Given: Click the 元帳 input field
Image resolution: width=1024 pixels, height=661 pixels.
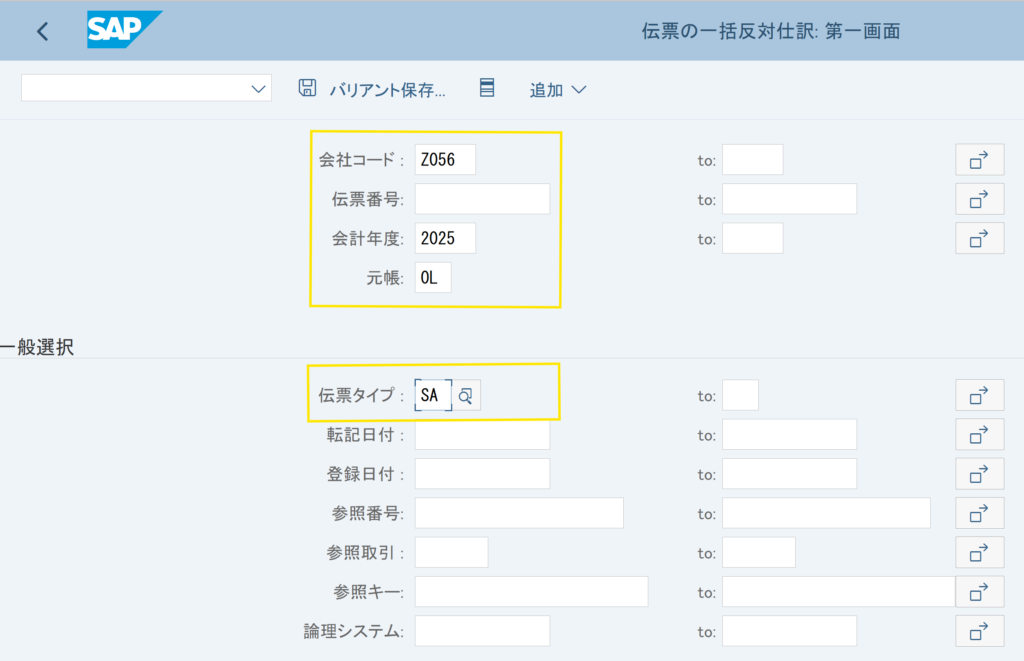Looking at the screenshot, I should point(433,278).
